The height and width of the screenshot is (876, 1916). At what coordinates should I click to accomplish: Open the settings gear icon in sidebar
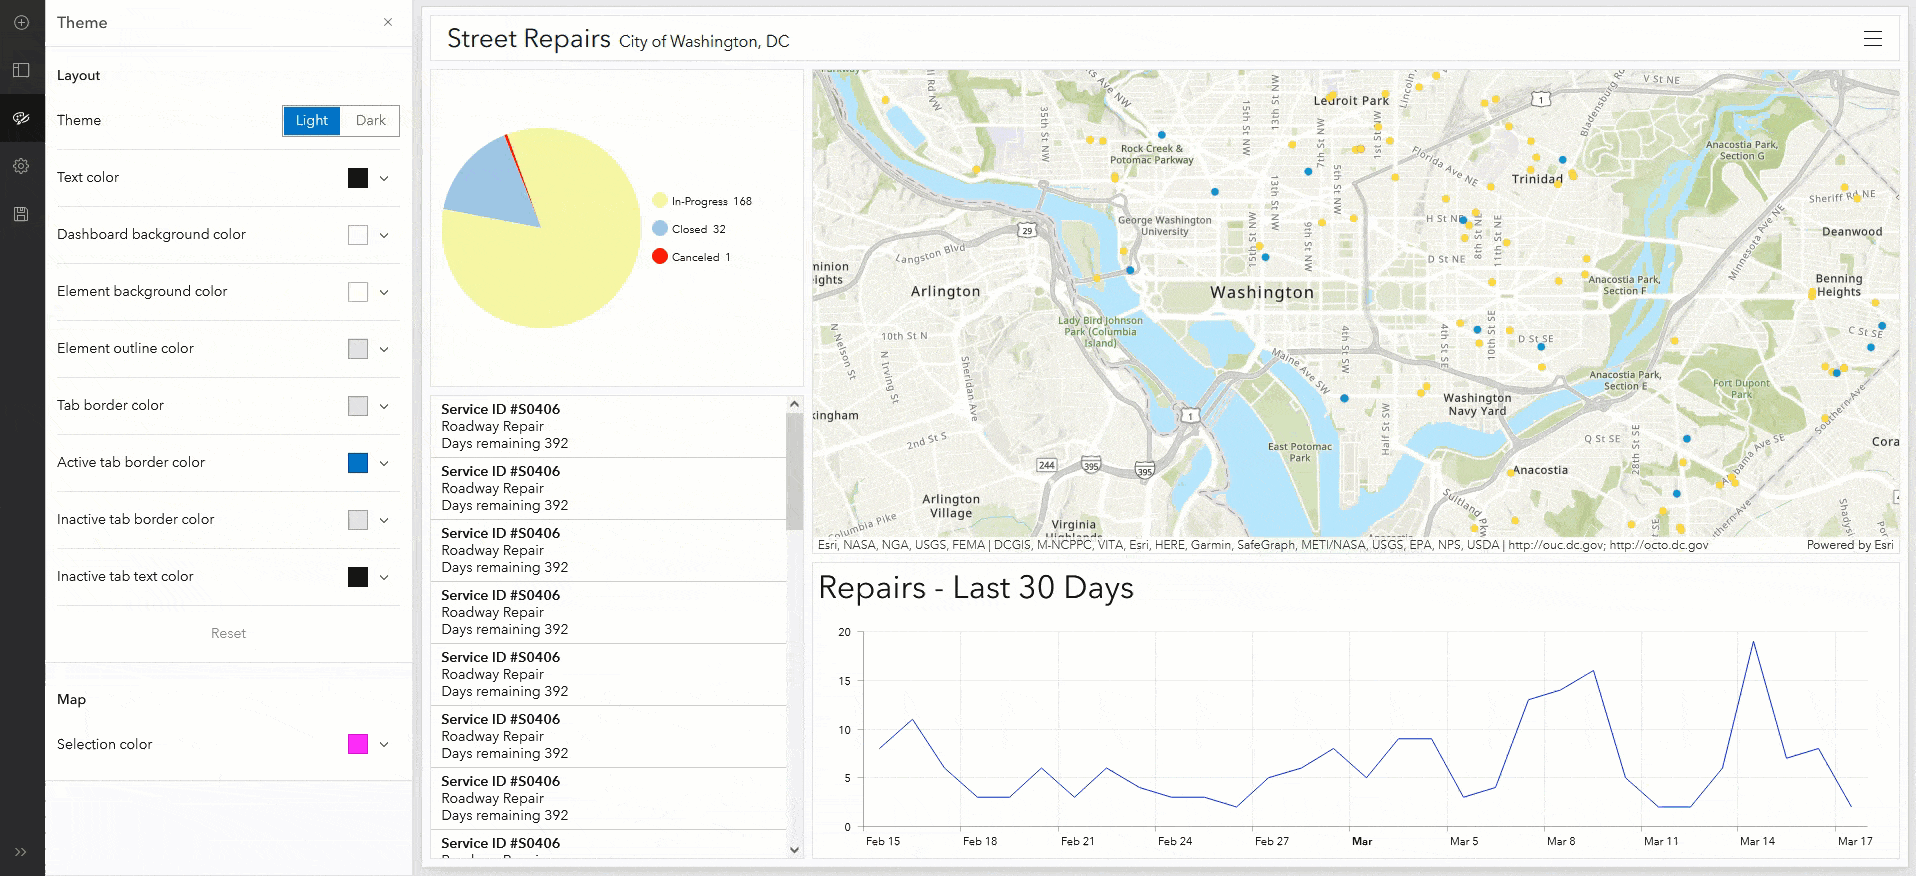[21, 166]
